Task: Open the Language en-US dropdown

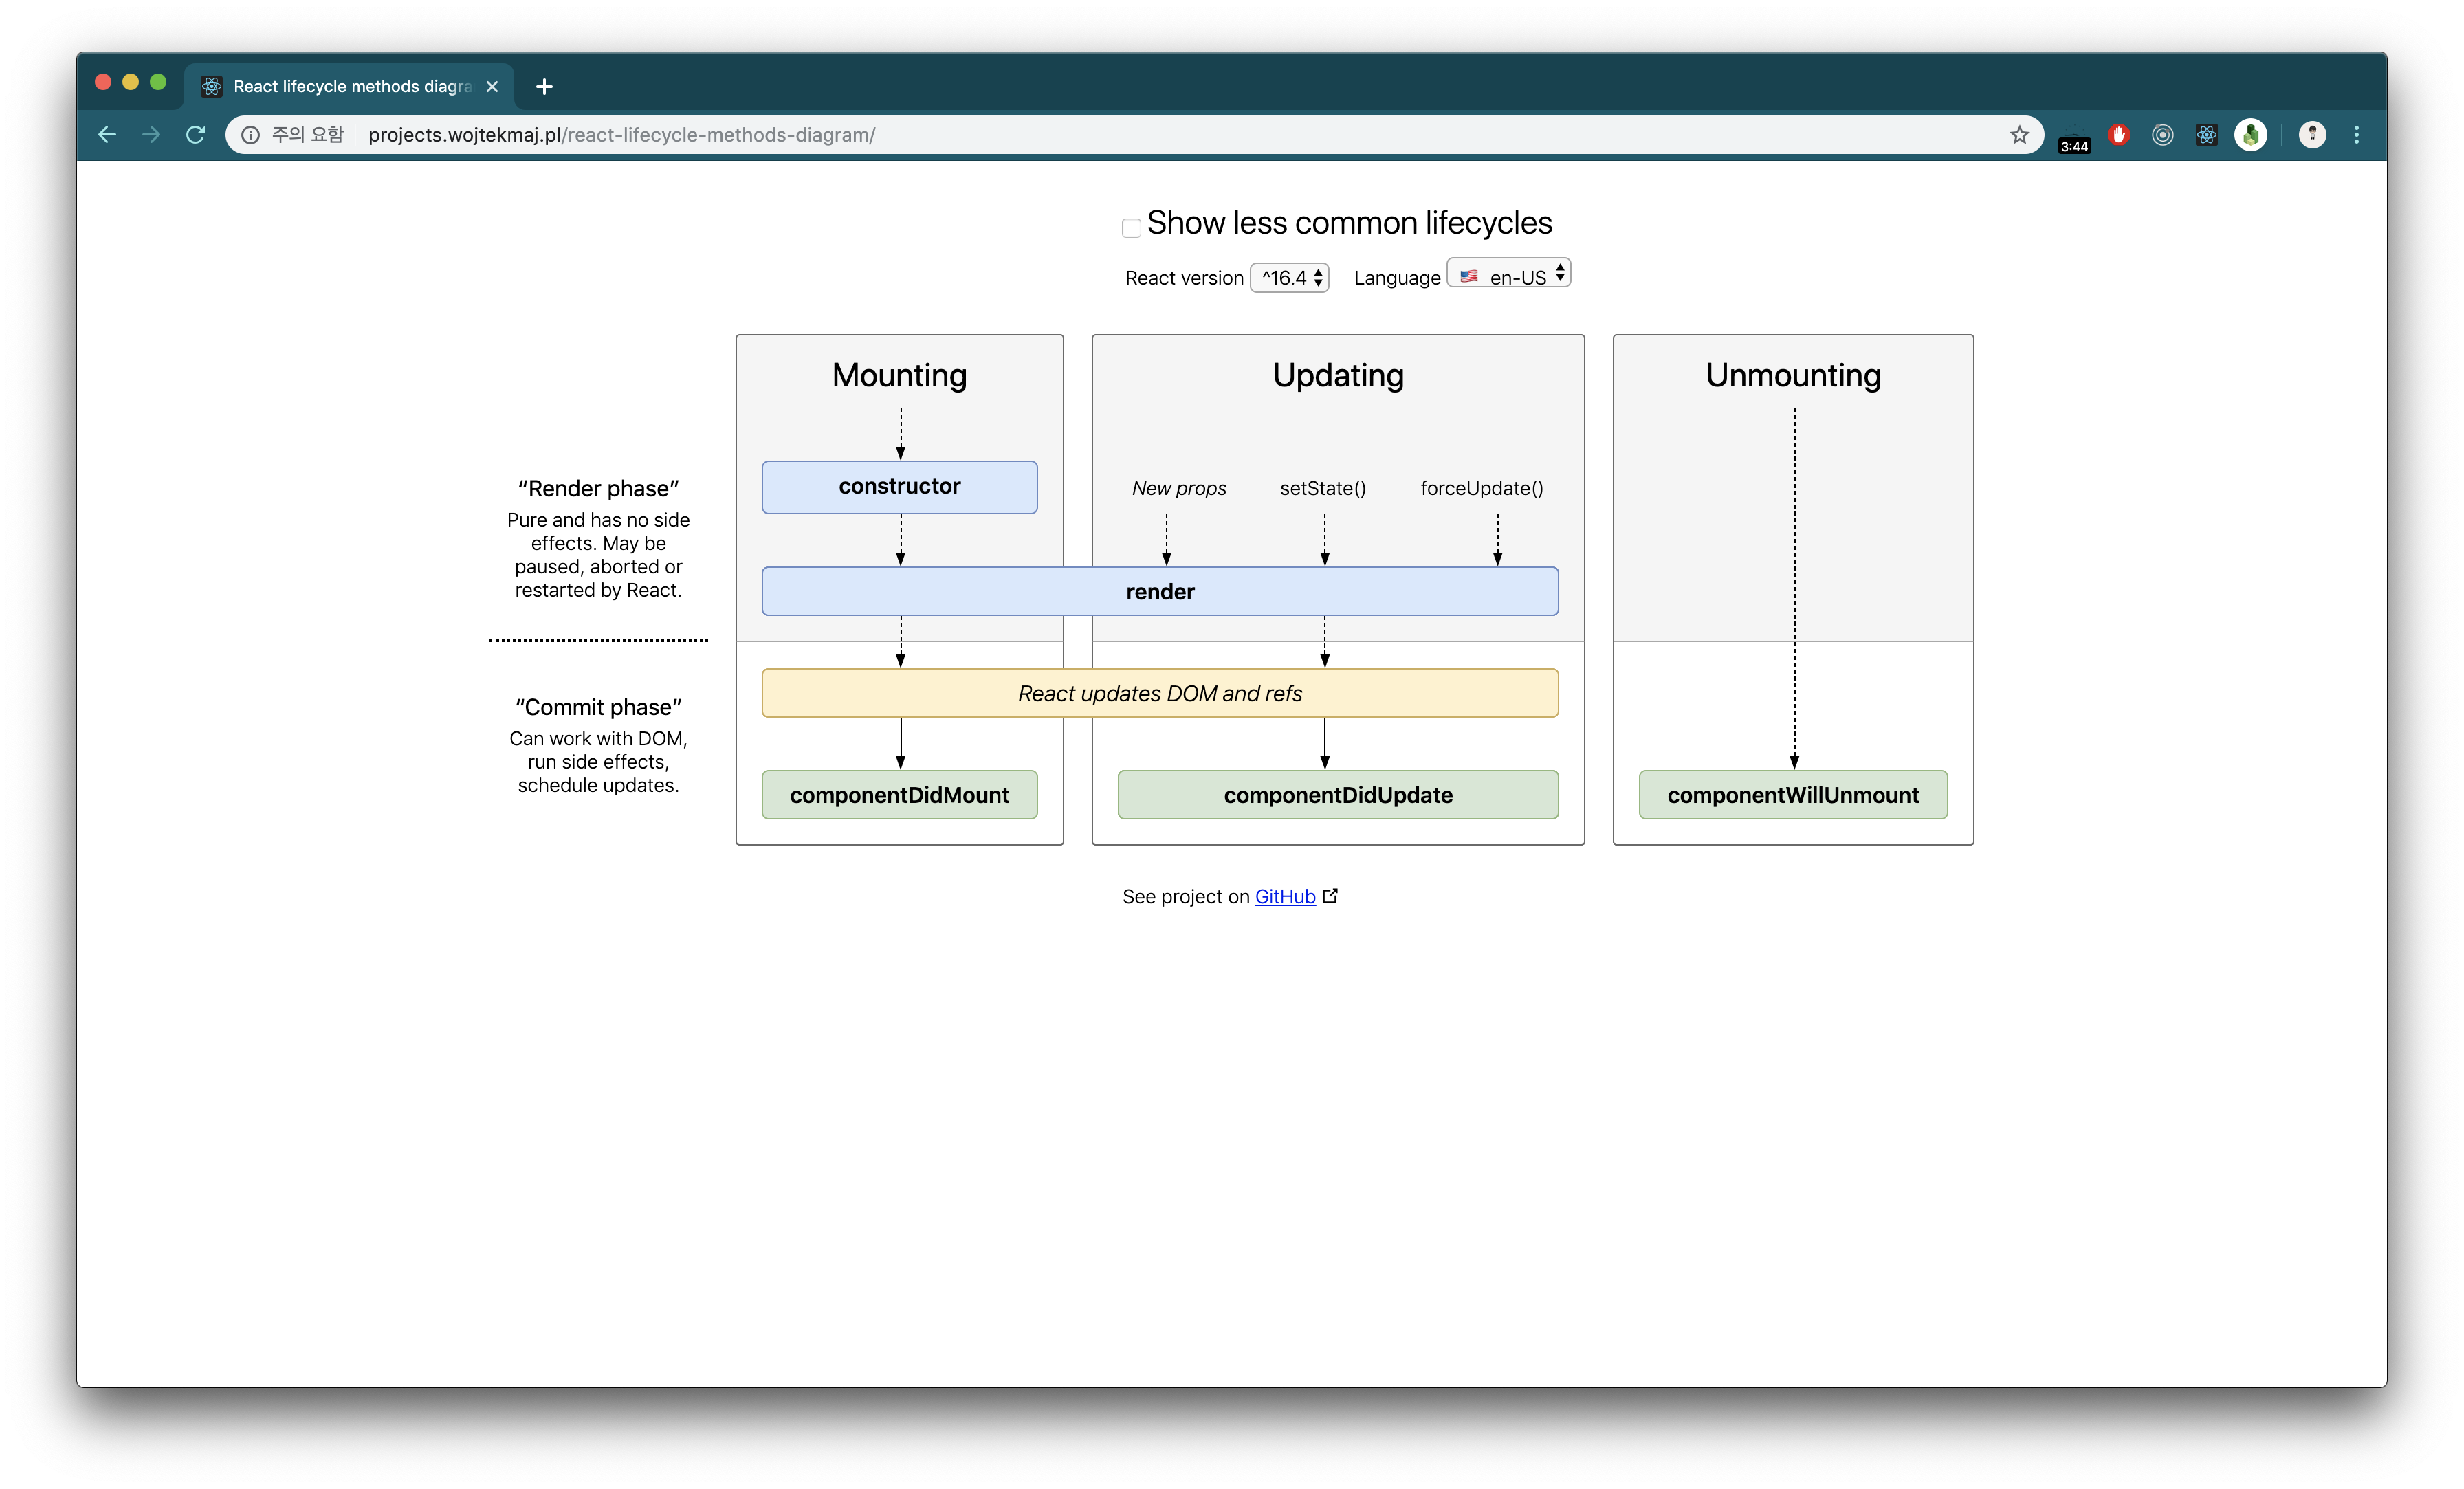Action: click(1509, 275)
